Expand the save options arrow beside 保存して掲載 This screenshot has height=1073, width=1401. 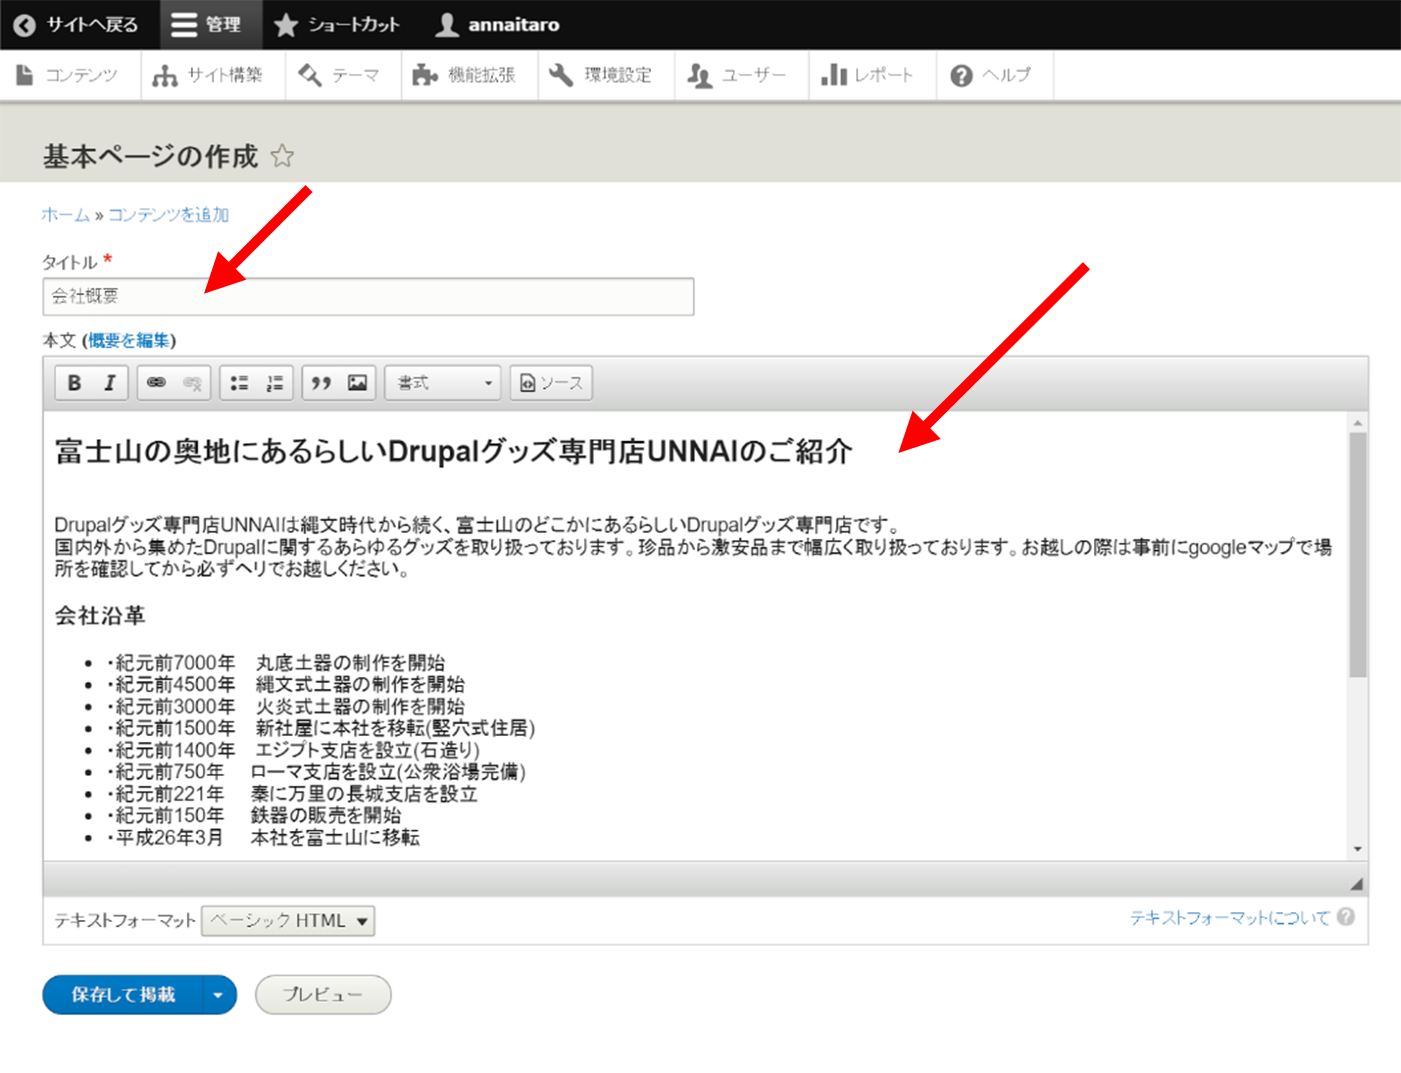click(218, 995)
